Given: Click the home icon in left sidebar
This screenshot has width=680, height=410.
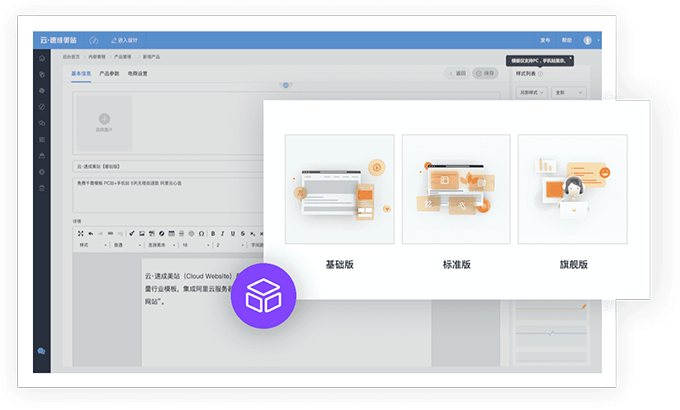Looking at the screenshot, I should 41,59.
